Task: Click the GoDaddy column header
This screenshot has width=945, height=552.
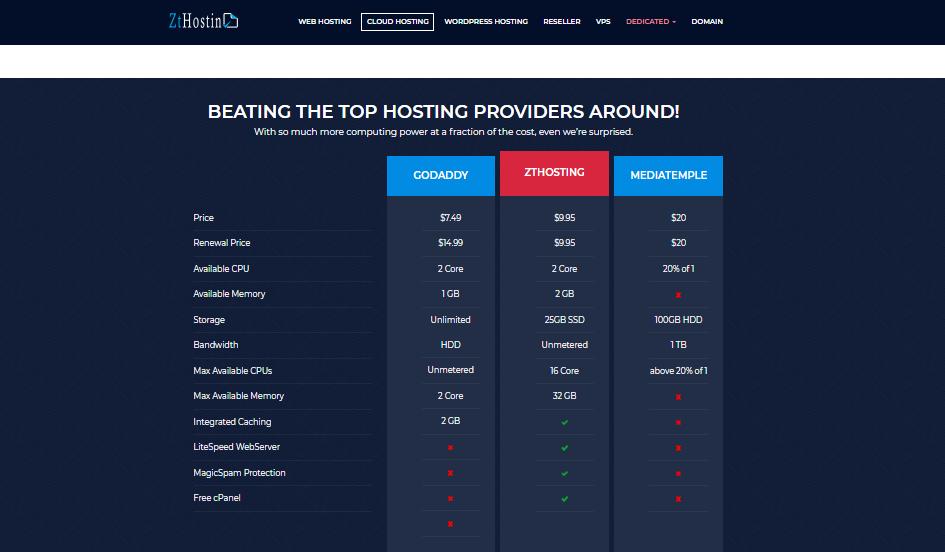Action: click(x=441, y=175)
